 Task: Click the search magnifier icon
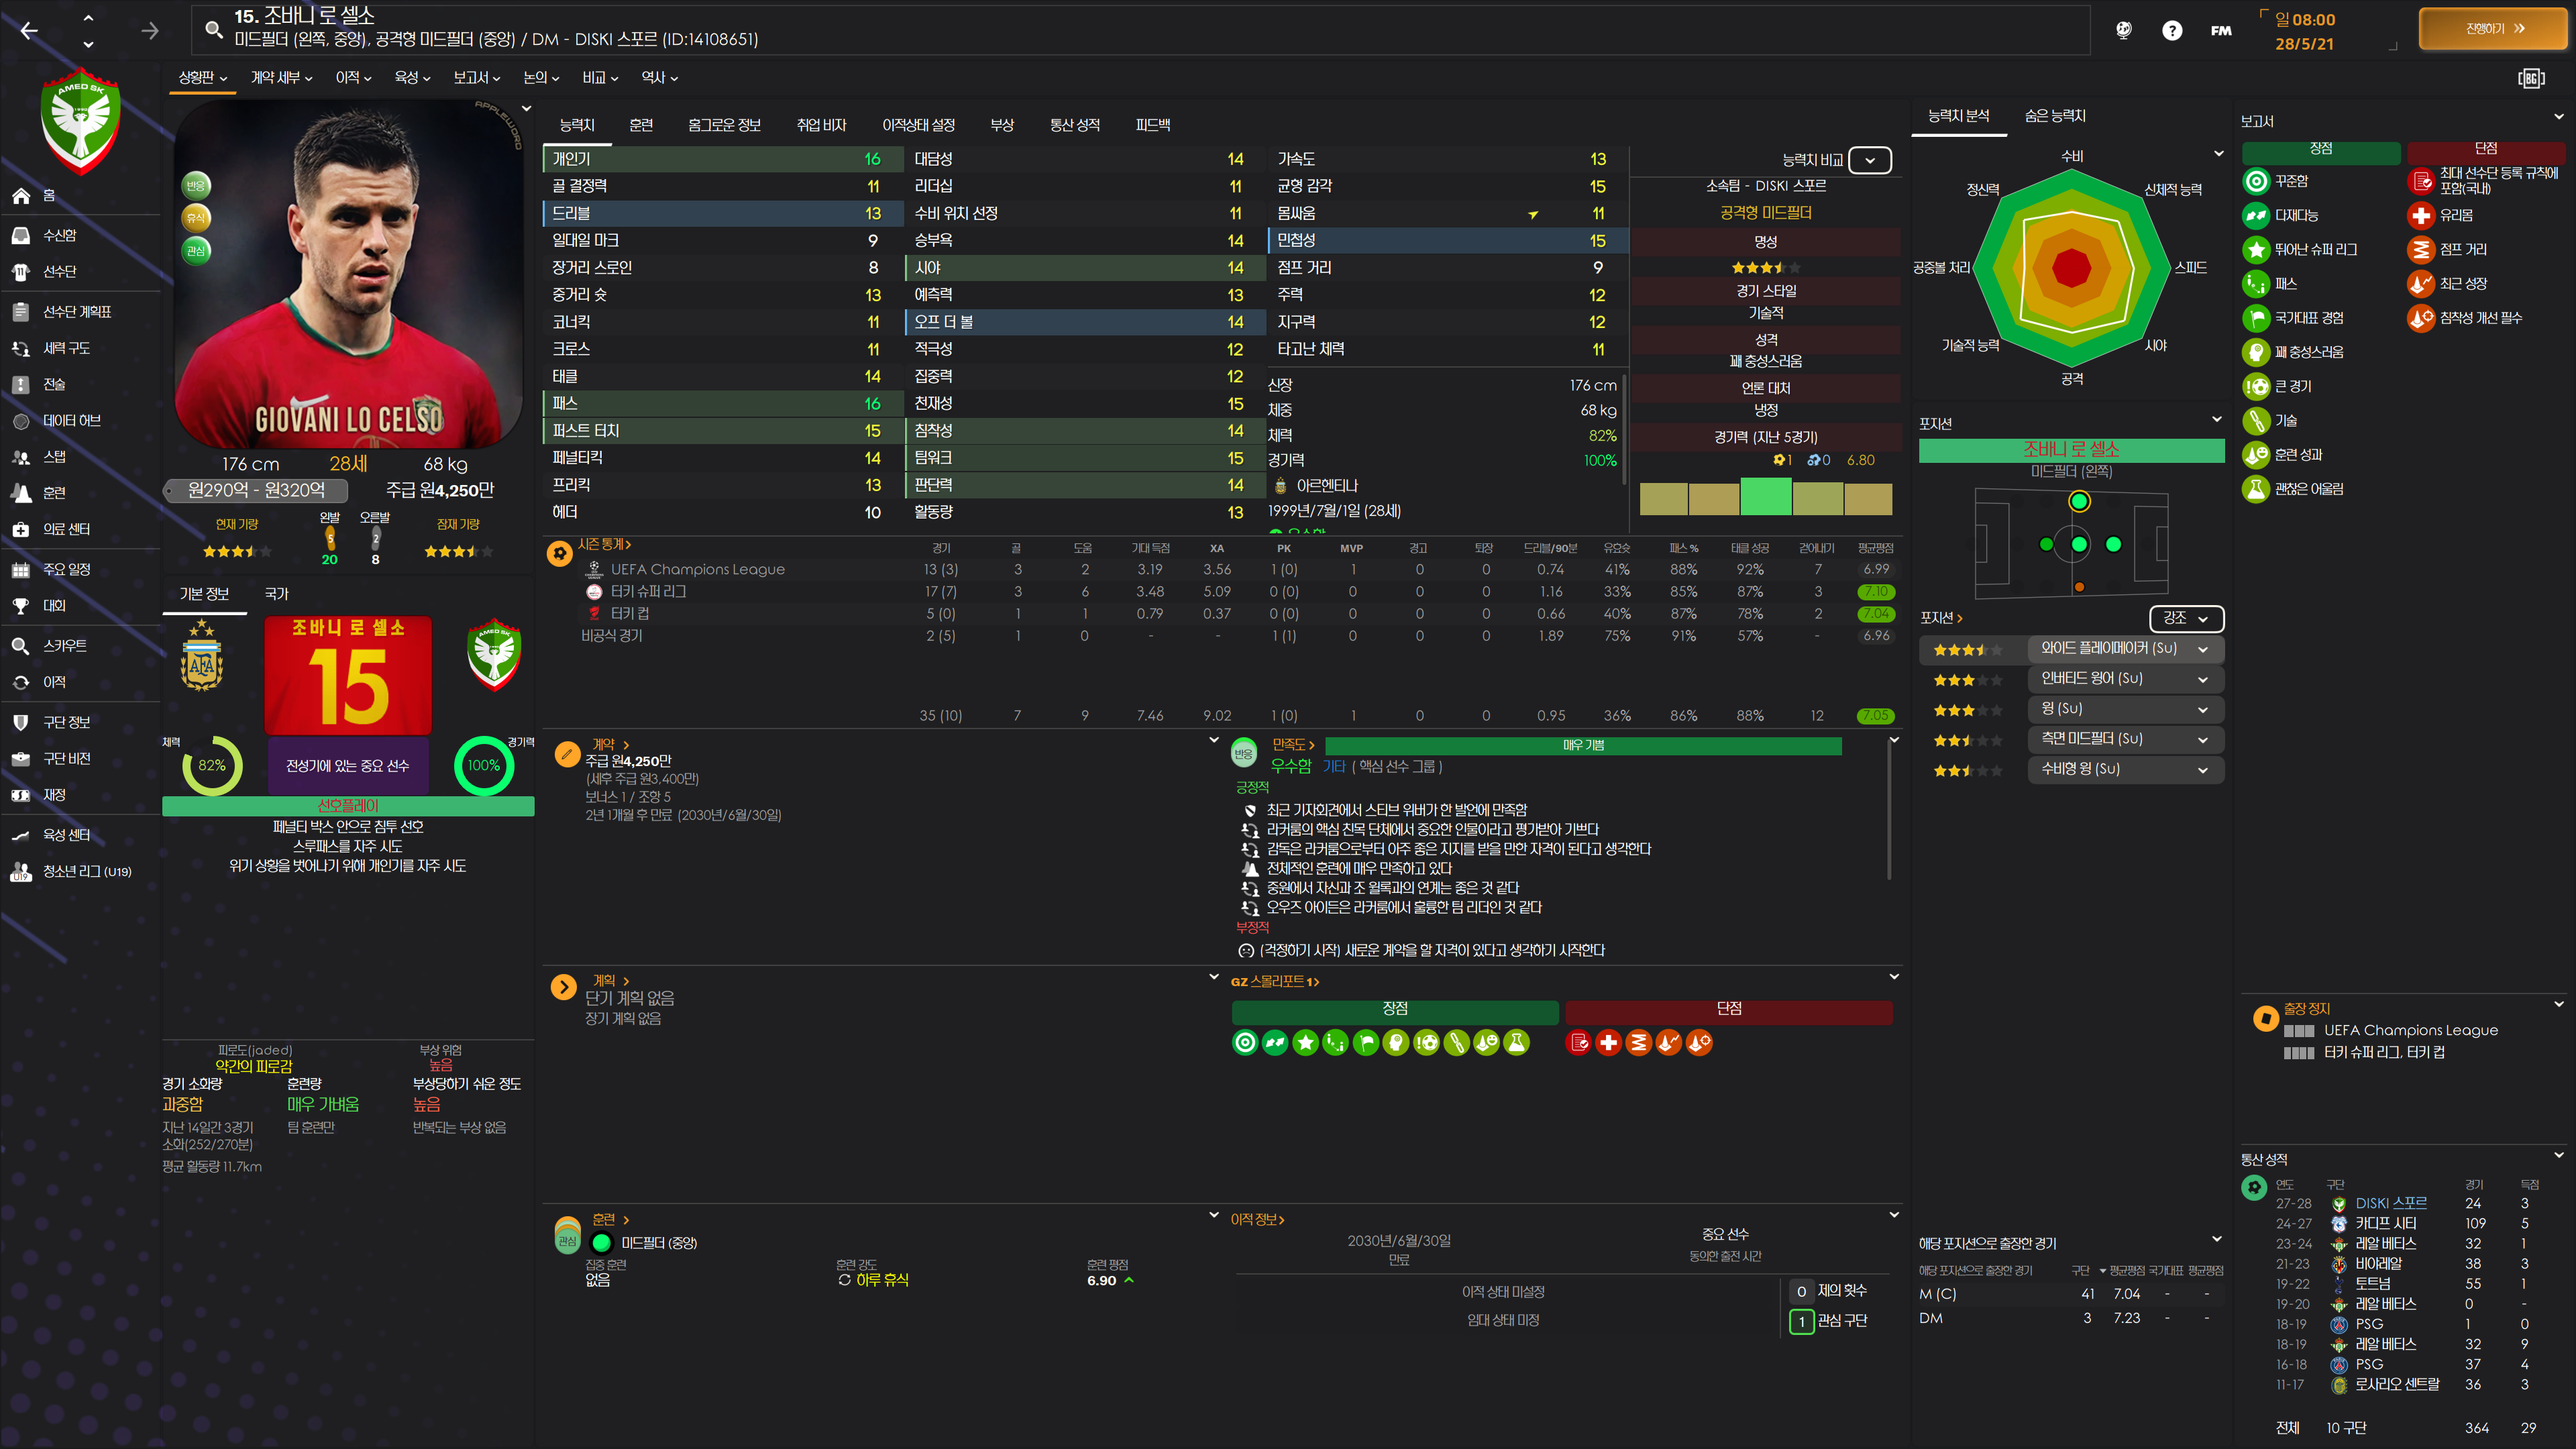tap(213, 29)
